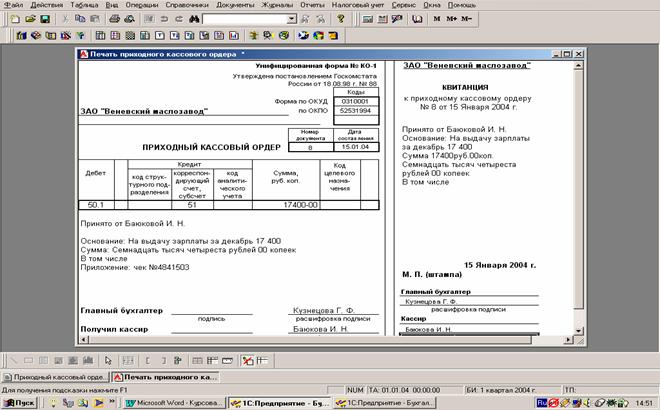Click the Copy icon in toolbar
Screen dimensions: 660x410
tap(80, 19)
